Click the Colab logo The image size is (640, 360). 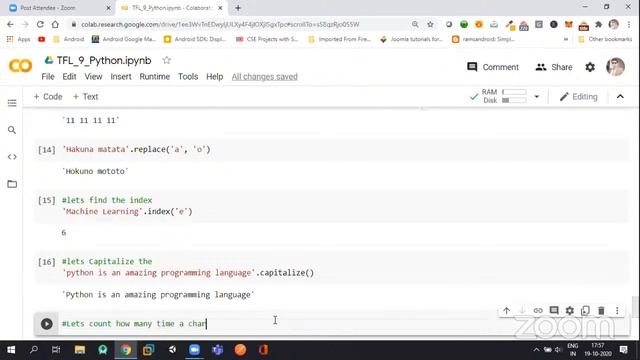click(20, 66)
